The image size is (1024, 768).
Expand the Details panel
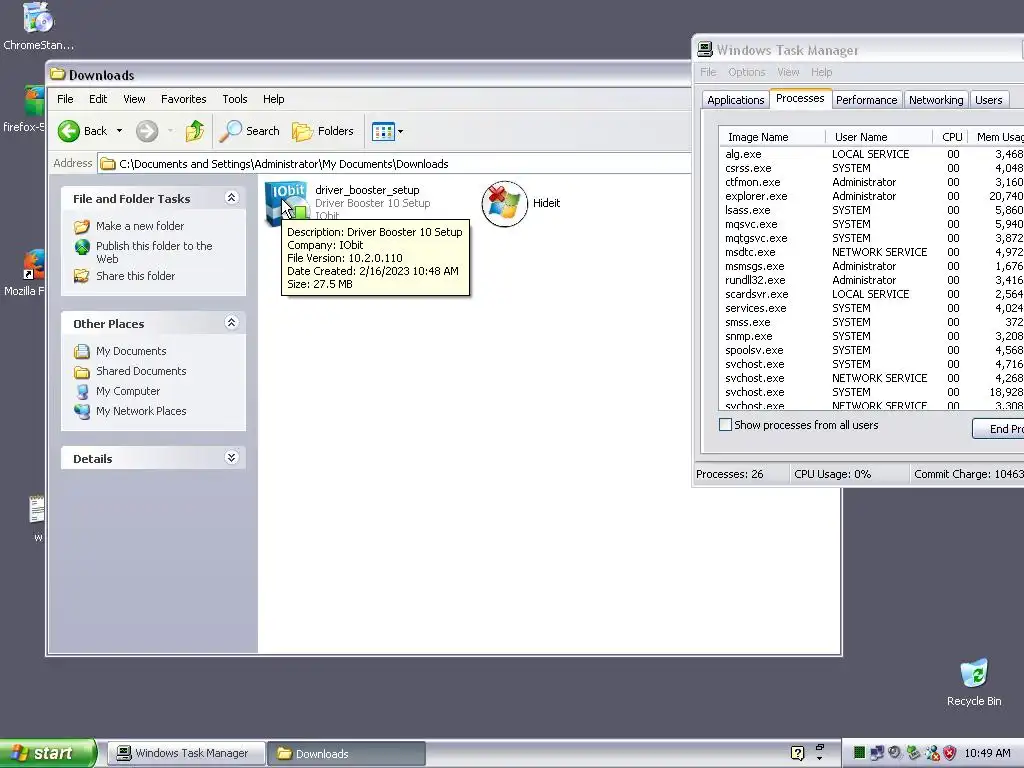pos(231,457)
